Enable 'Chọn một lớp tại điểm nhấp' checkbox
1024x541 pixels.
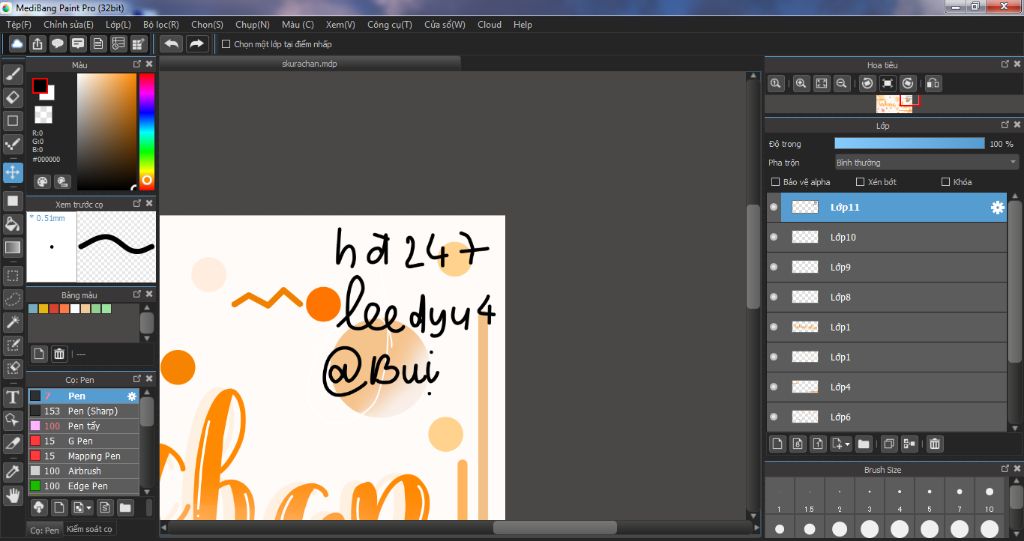coord(226,44)
